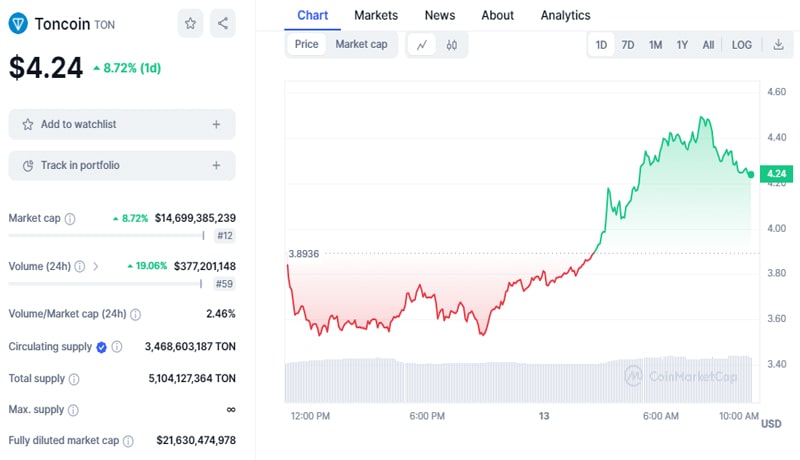The width and height of the screenshot is (800, 460).
Task: Click the volume rank progress bar
Action: coord(106,284)
